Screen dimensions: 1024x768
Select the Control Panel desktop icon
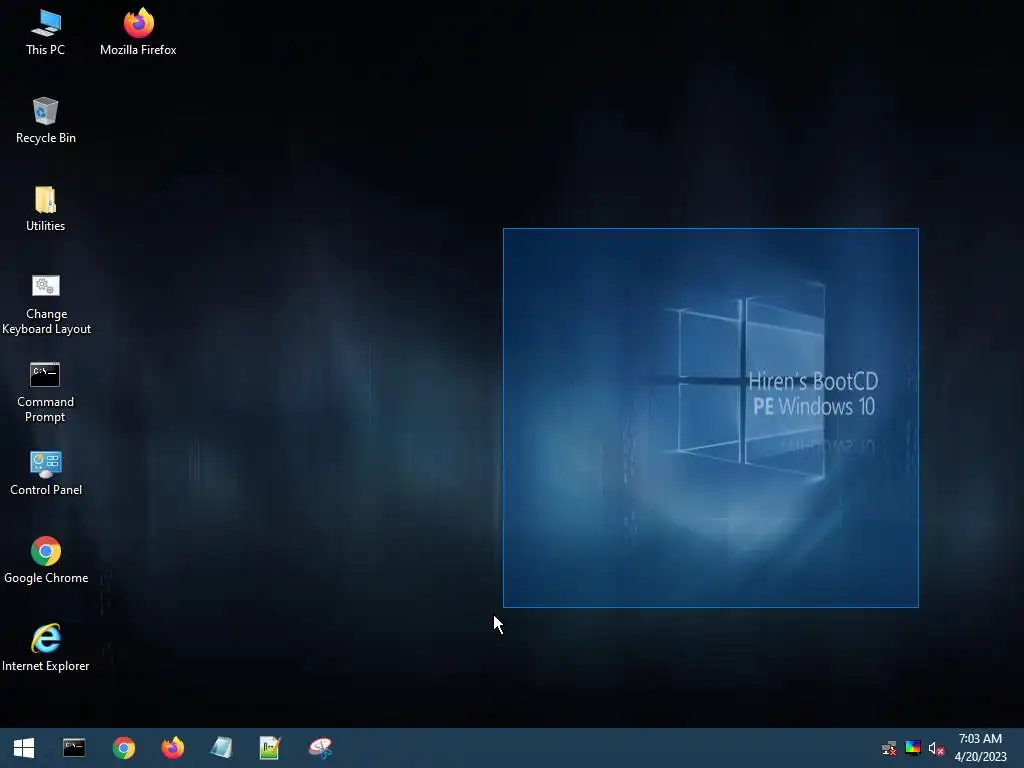point(46,473)
